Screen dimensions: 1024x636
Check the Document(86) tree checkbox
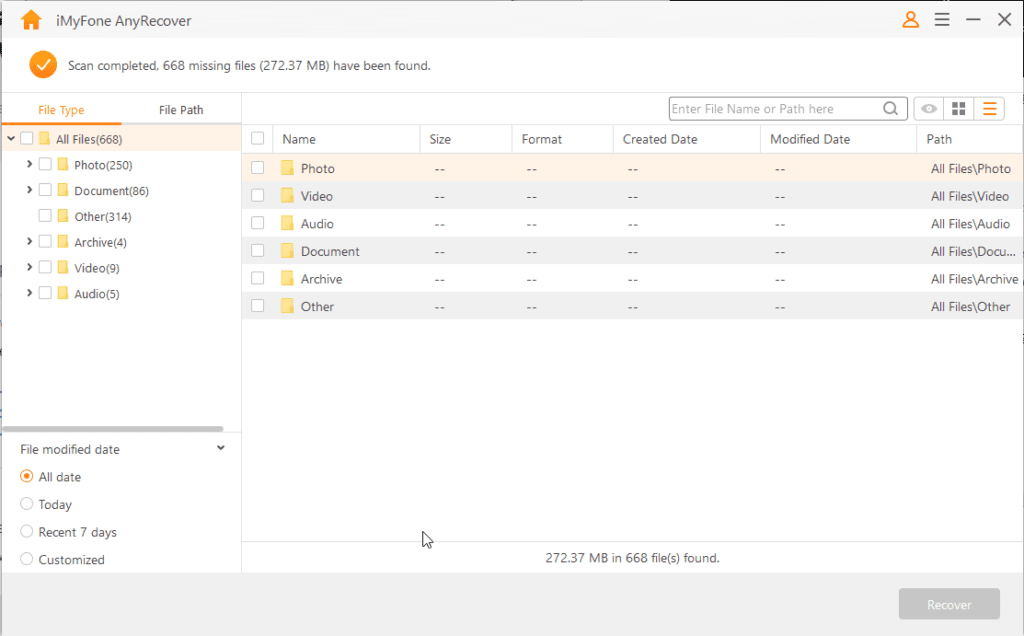coord(45,190)
